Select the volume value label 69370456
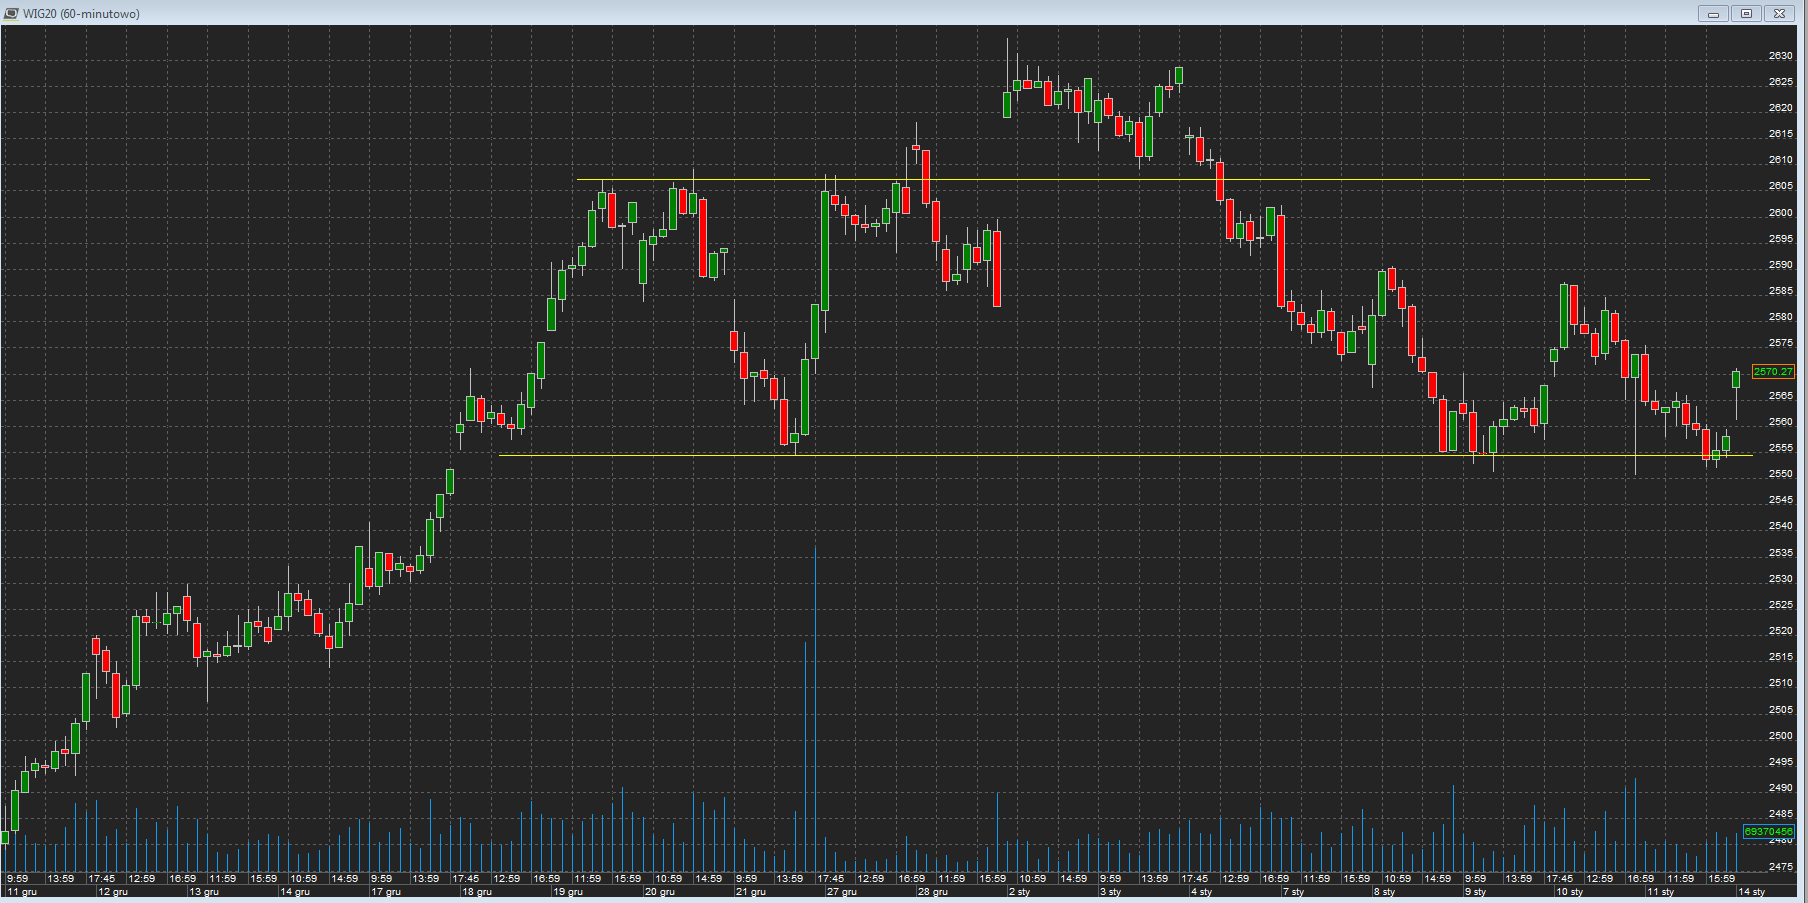 (1769, 832)
